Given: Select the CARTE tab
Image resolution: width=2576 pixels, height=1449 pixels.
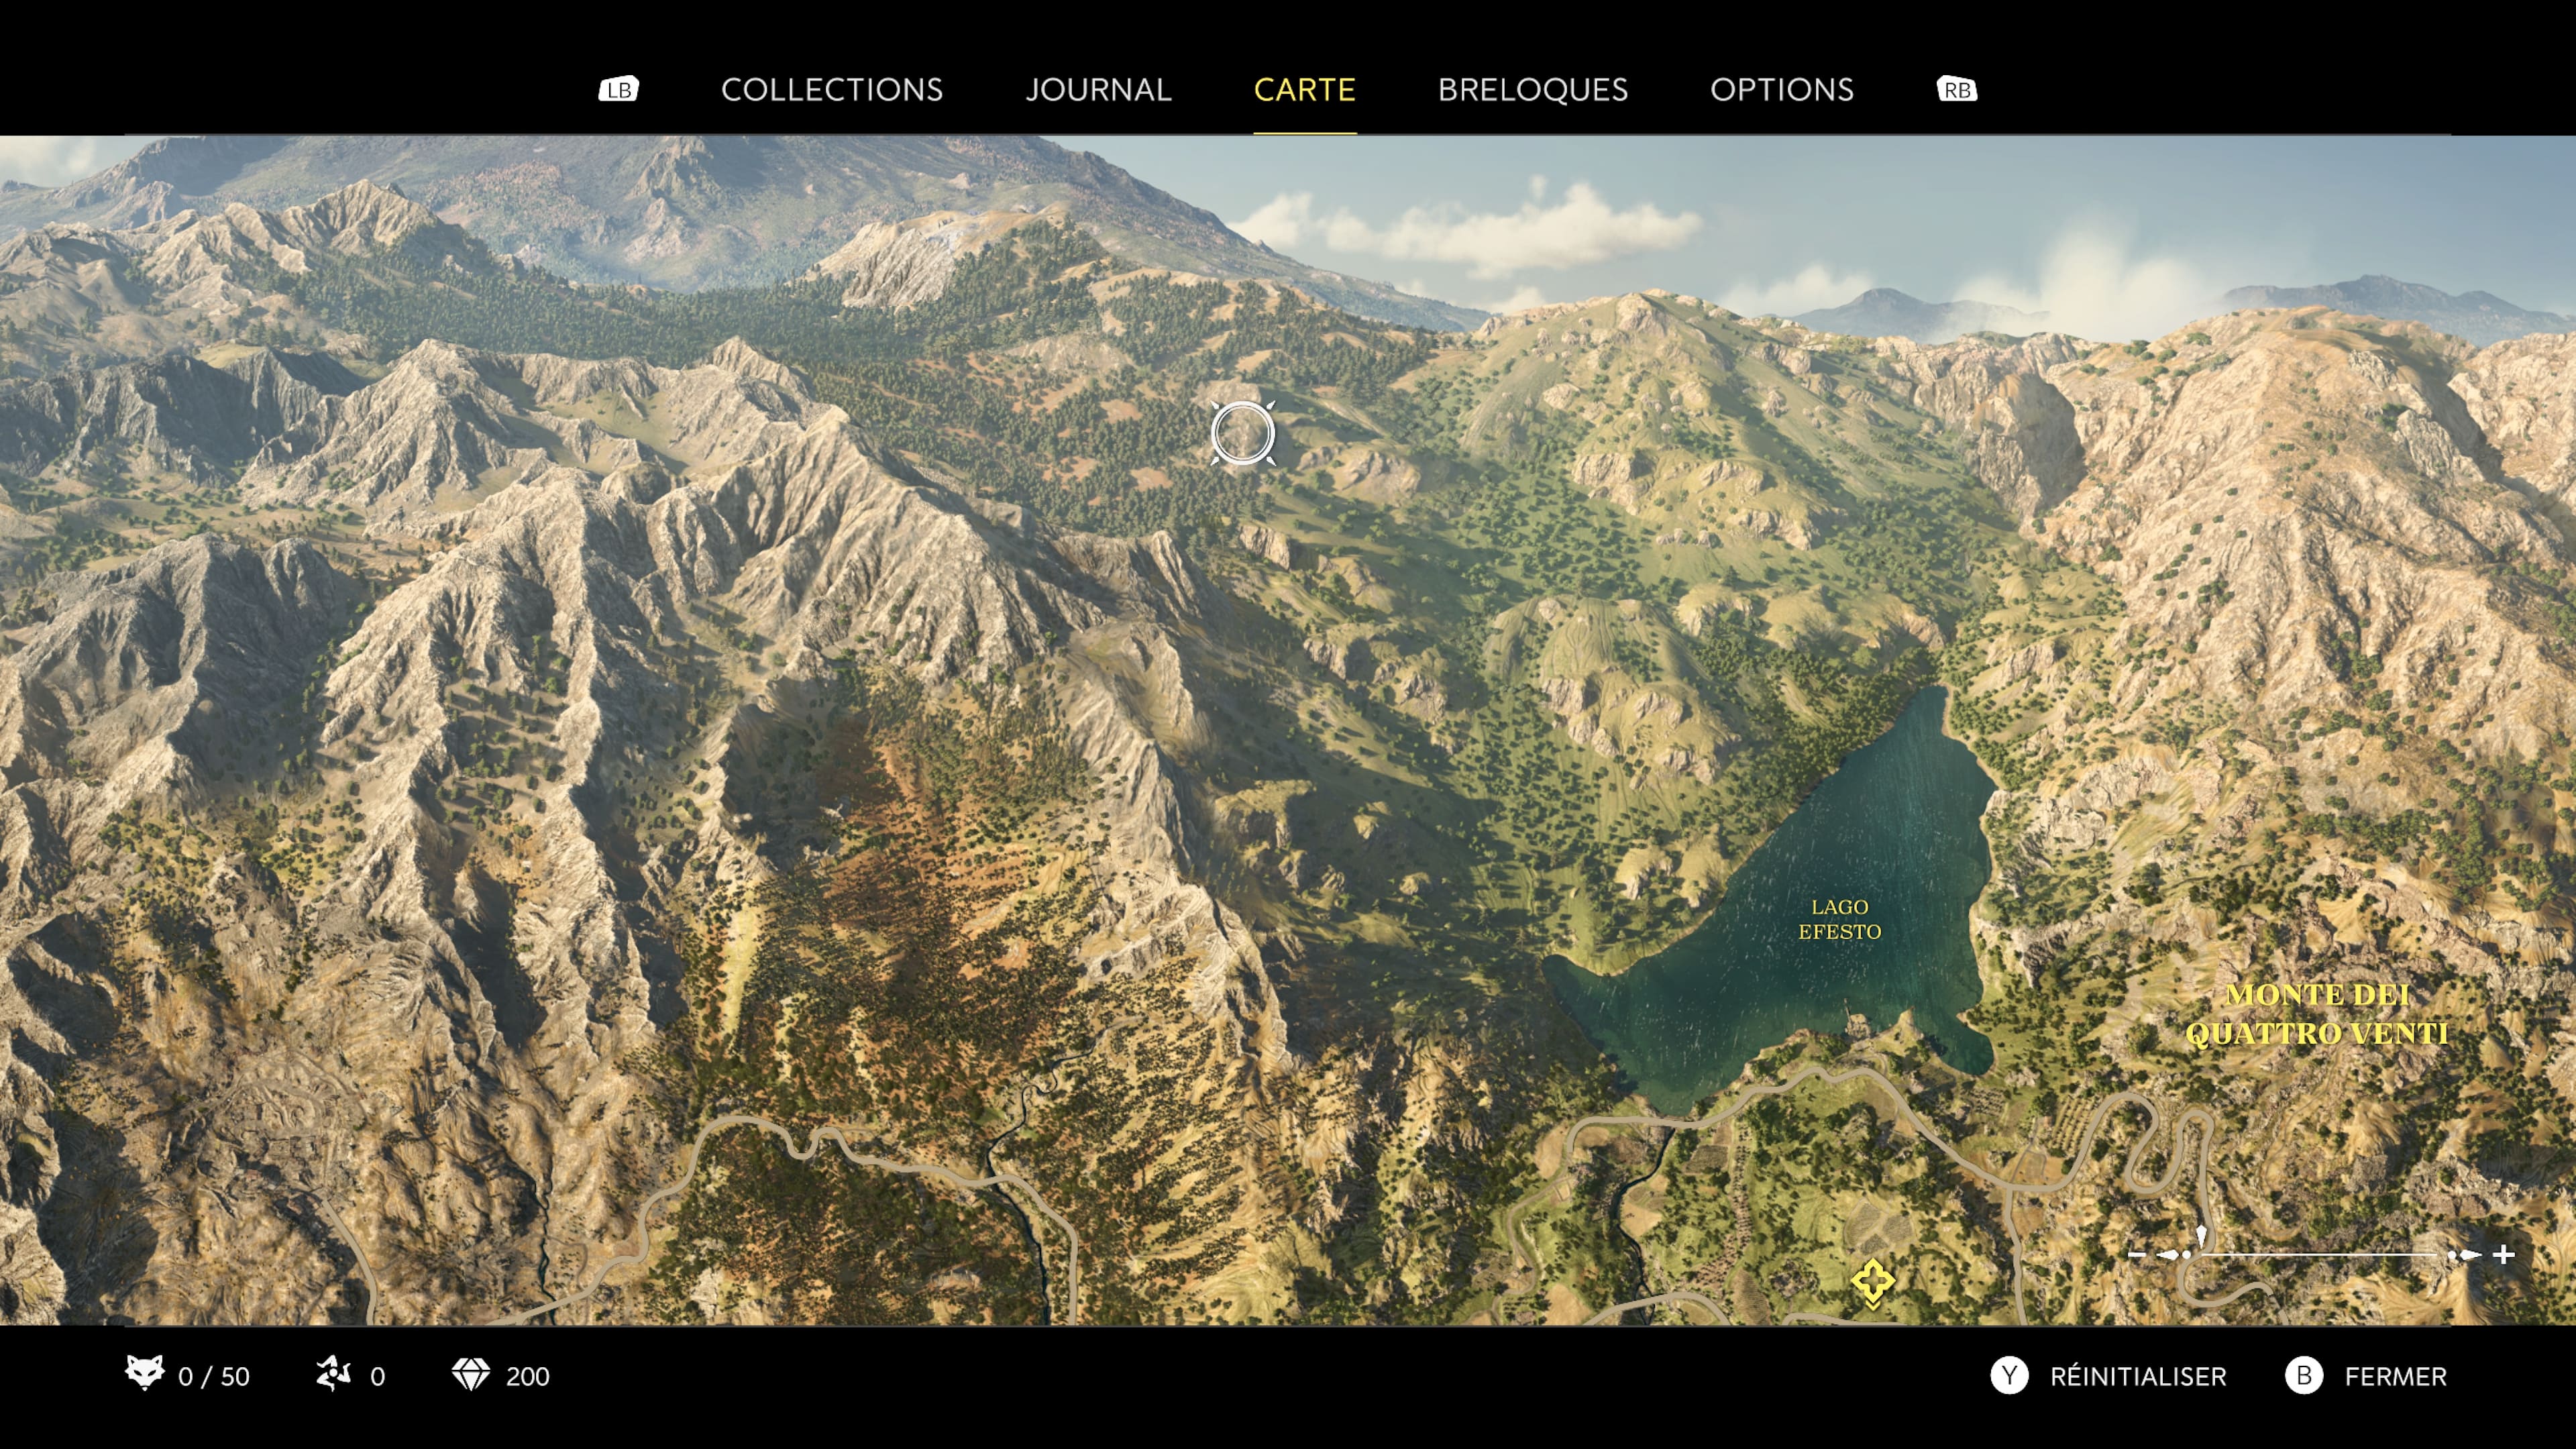Looking at the screenshot, I should coord(1305,90).
